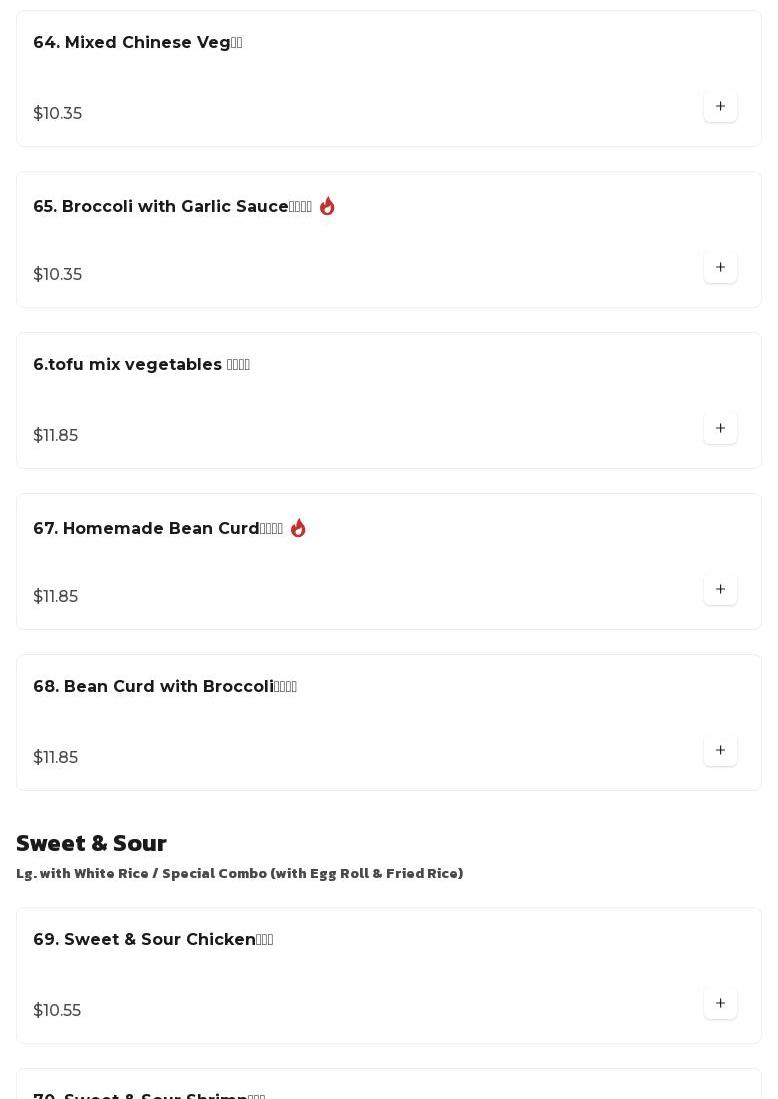Add Broccoli with Garlic Sauce to cart
This screenshot has width=778, height=1099.
pos(720,268)
